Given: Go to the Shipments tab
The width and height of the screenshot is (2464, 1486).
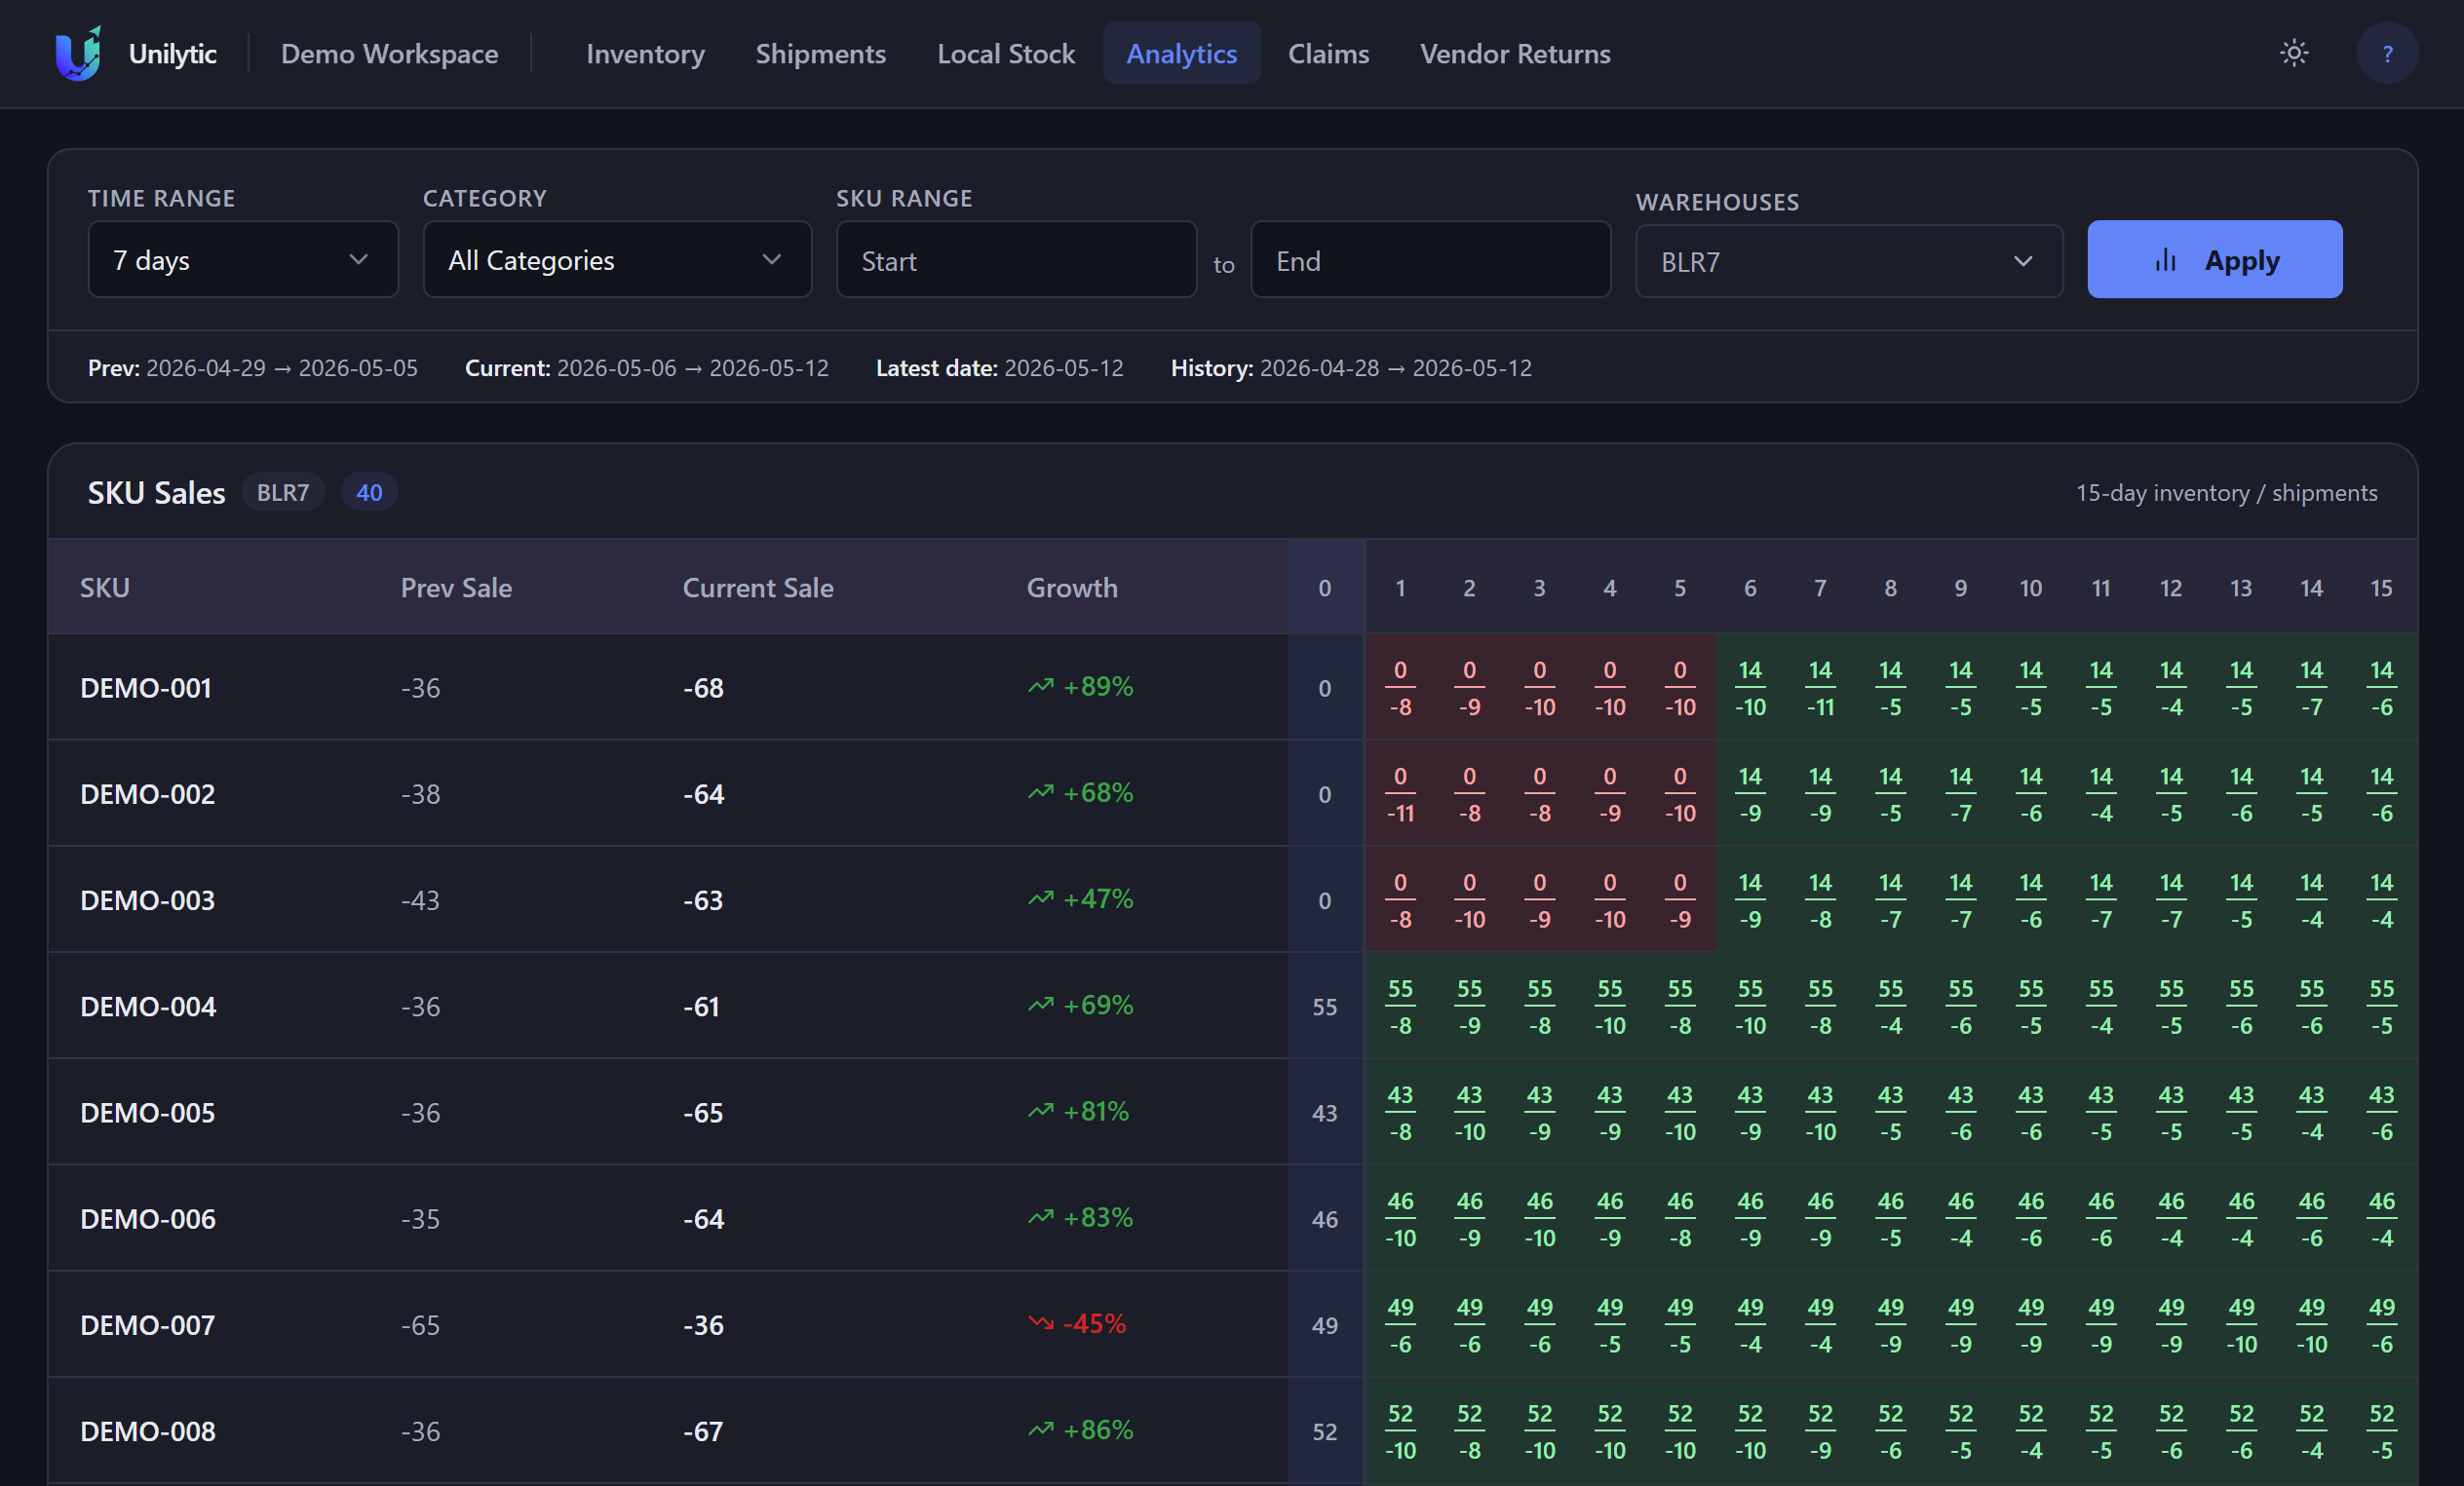Looking at the screenshot, I should pos(820,54).
